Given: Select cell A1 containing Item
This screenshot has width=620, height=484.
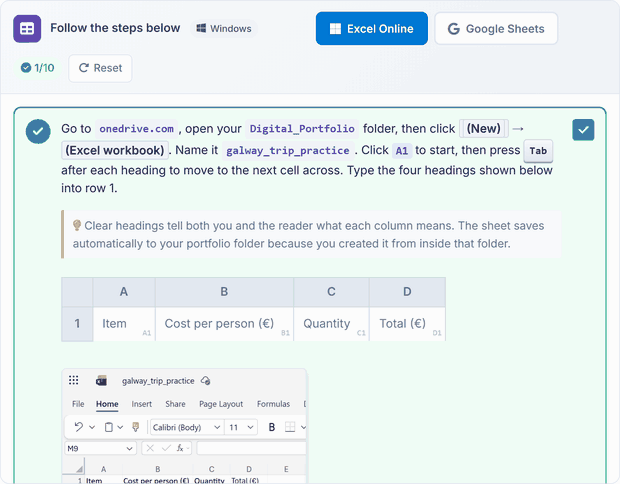Looking at the screenshot, I should click(x=124, y=324).
